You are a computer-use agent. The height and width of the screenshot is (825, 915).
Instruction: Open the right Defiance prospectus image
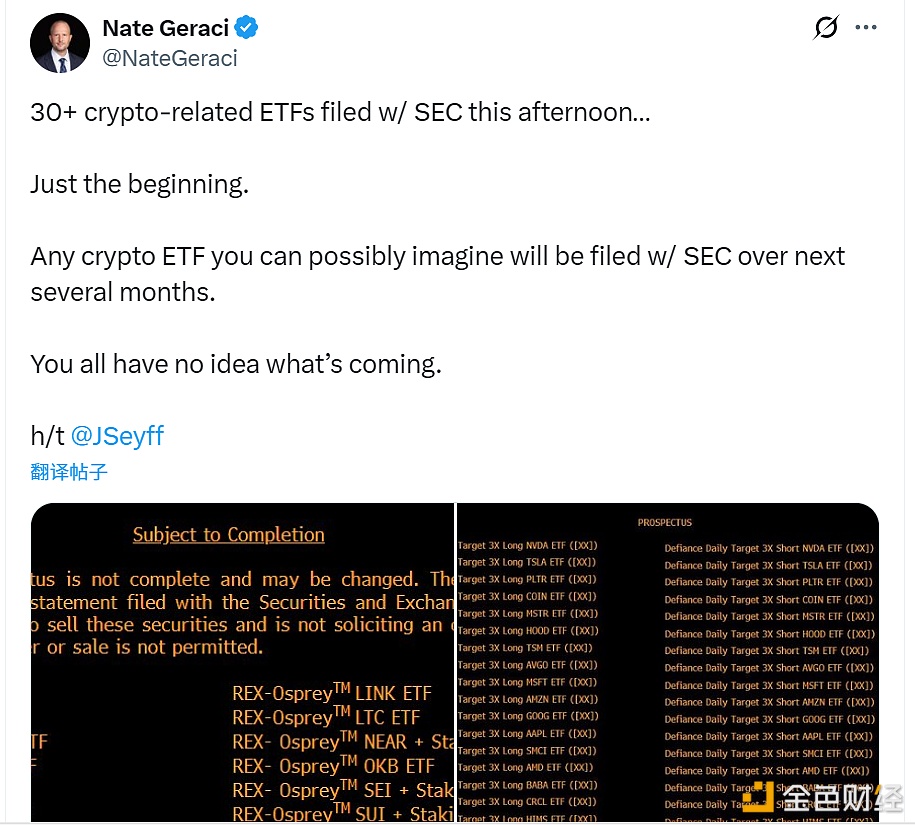(667, 662)
